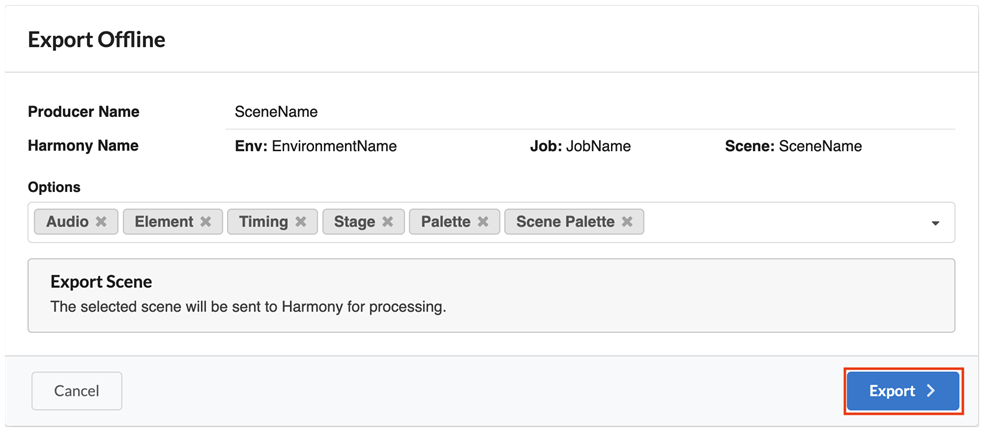Image resolution: width=984 pixels, height=432 pixels.
Task: Click the Scene Palette tag label
Action: click(x=565, y=222)
